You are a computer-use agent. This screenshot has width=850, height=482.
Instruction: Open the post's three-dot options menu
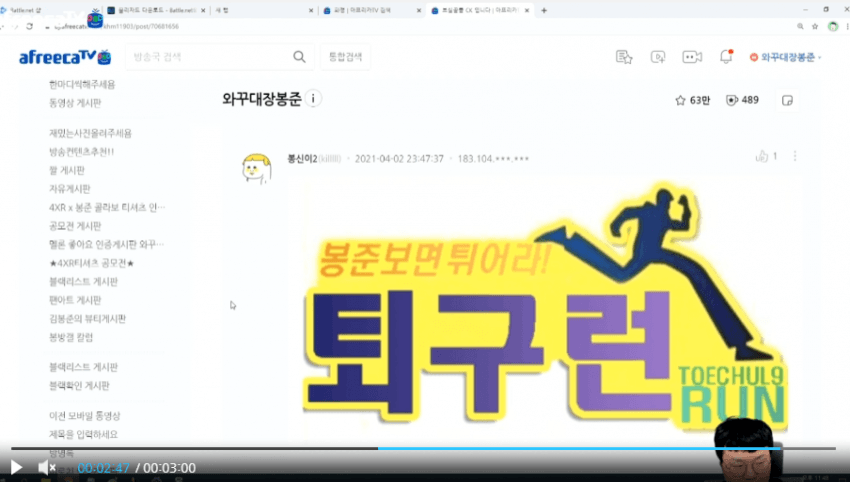click(795, 156)
